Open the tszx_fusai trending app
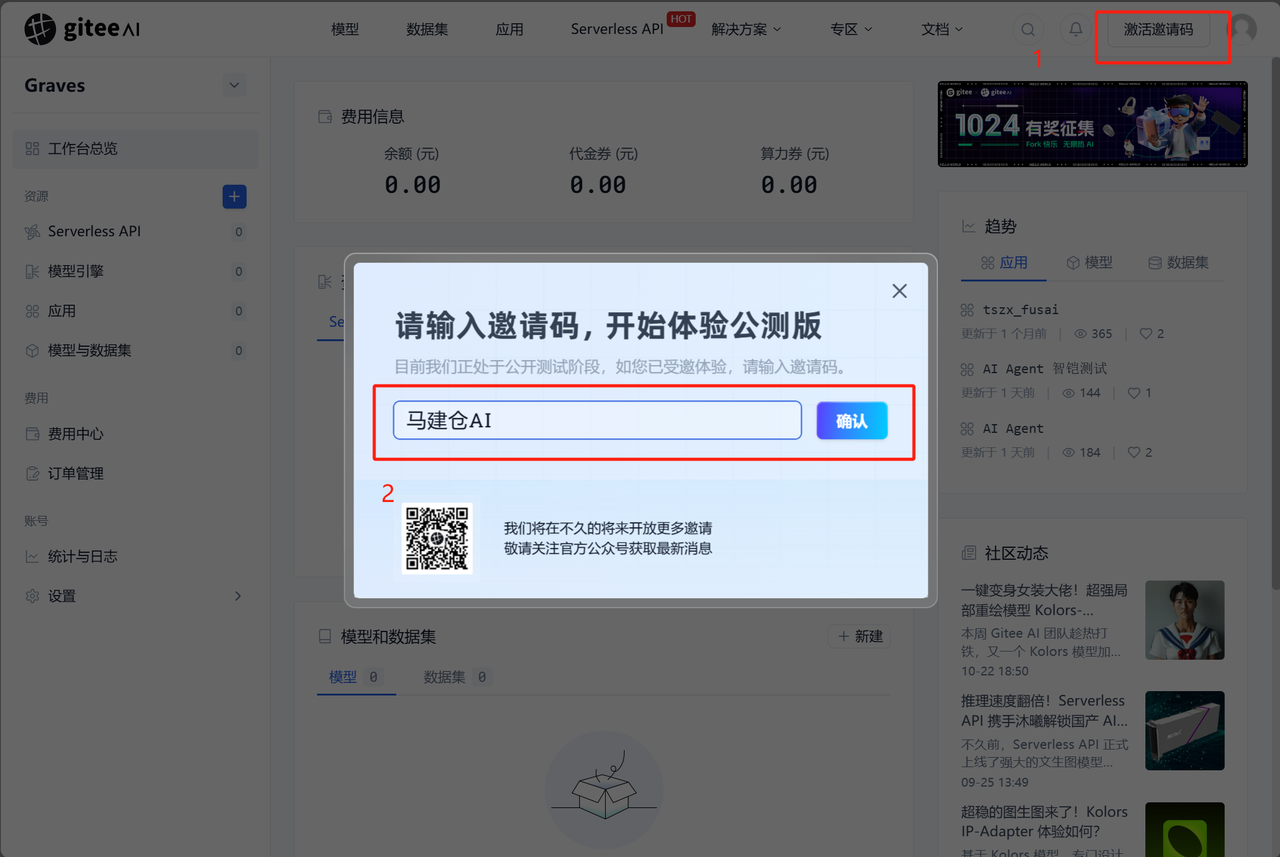This screenshot has width=1280, height=857. (1020, 309)
